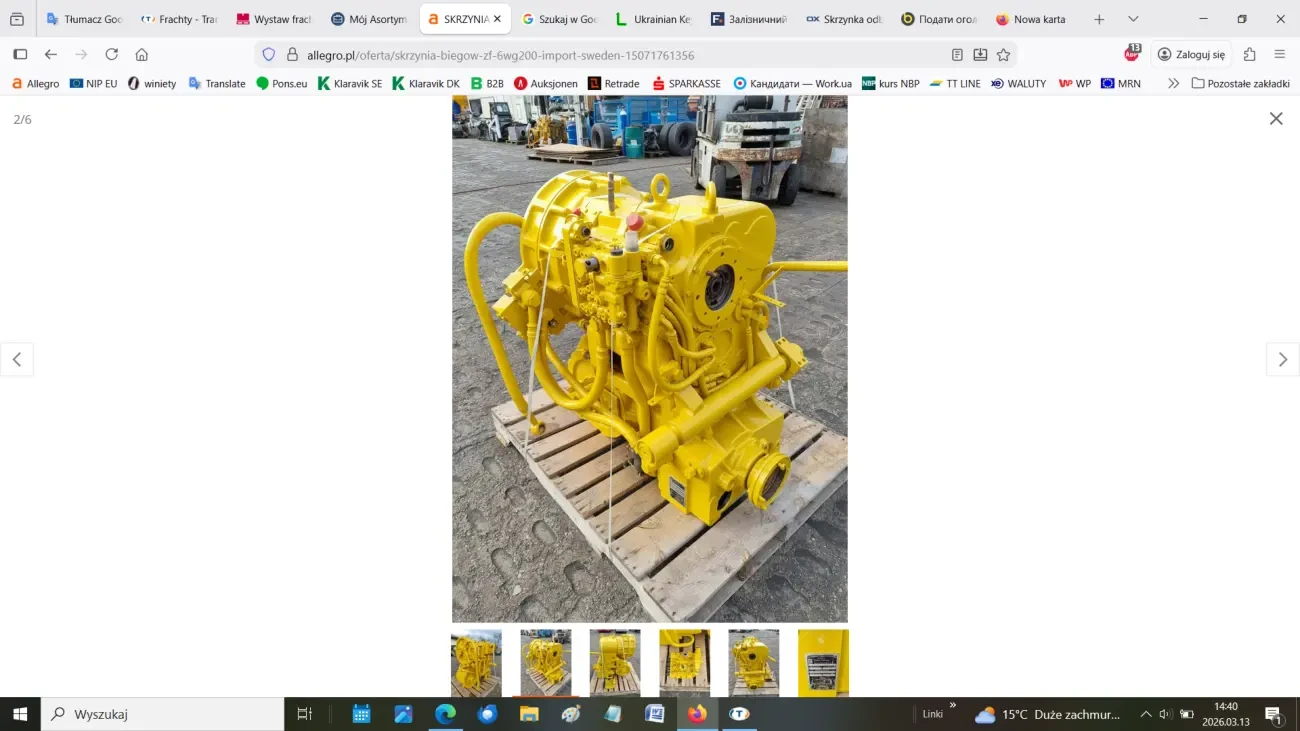Select the last thumbnail showing the nameplate
1300x731 pixels.
[x=823, y=662]
